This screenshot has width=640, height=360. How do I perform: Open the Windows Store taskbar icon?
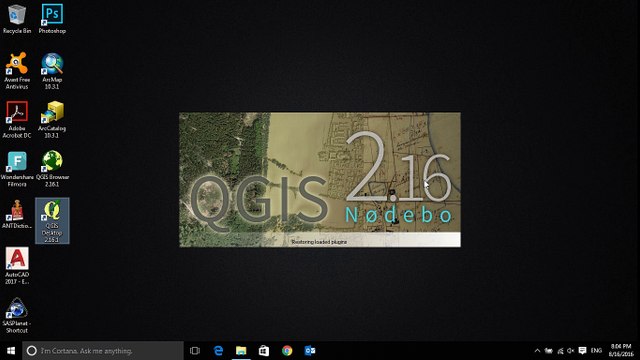[264, 351]
